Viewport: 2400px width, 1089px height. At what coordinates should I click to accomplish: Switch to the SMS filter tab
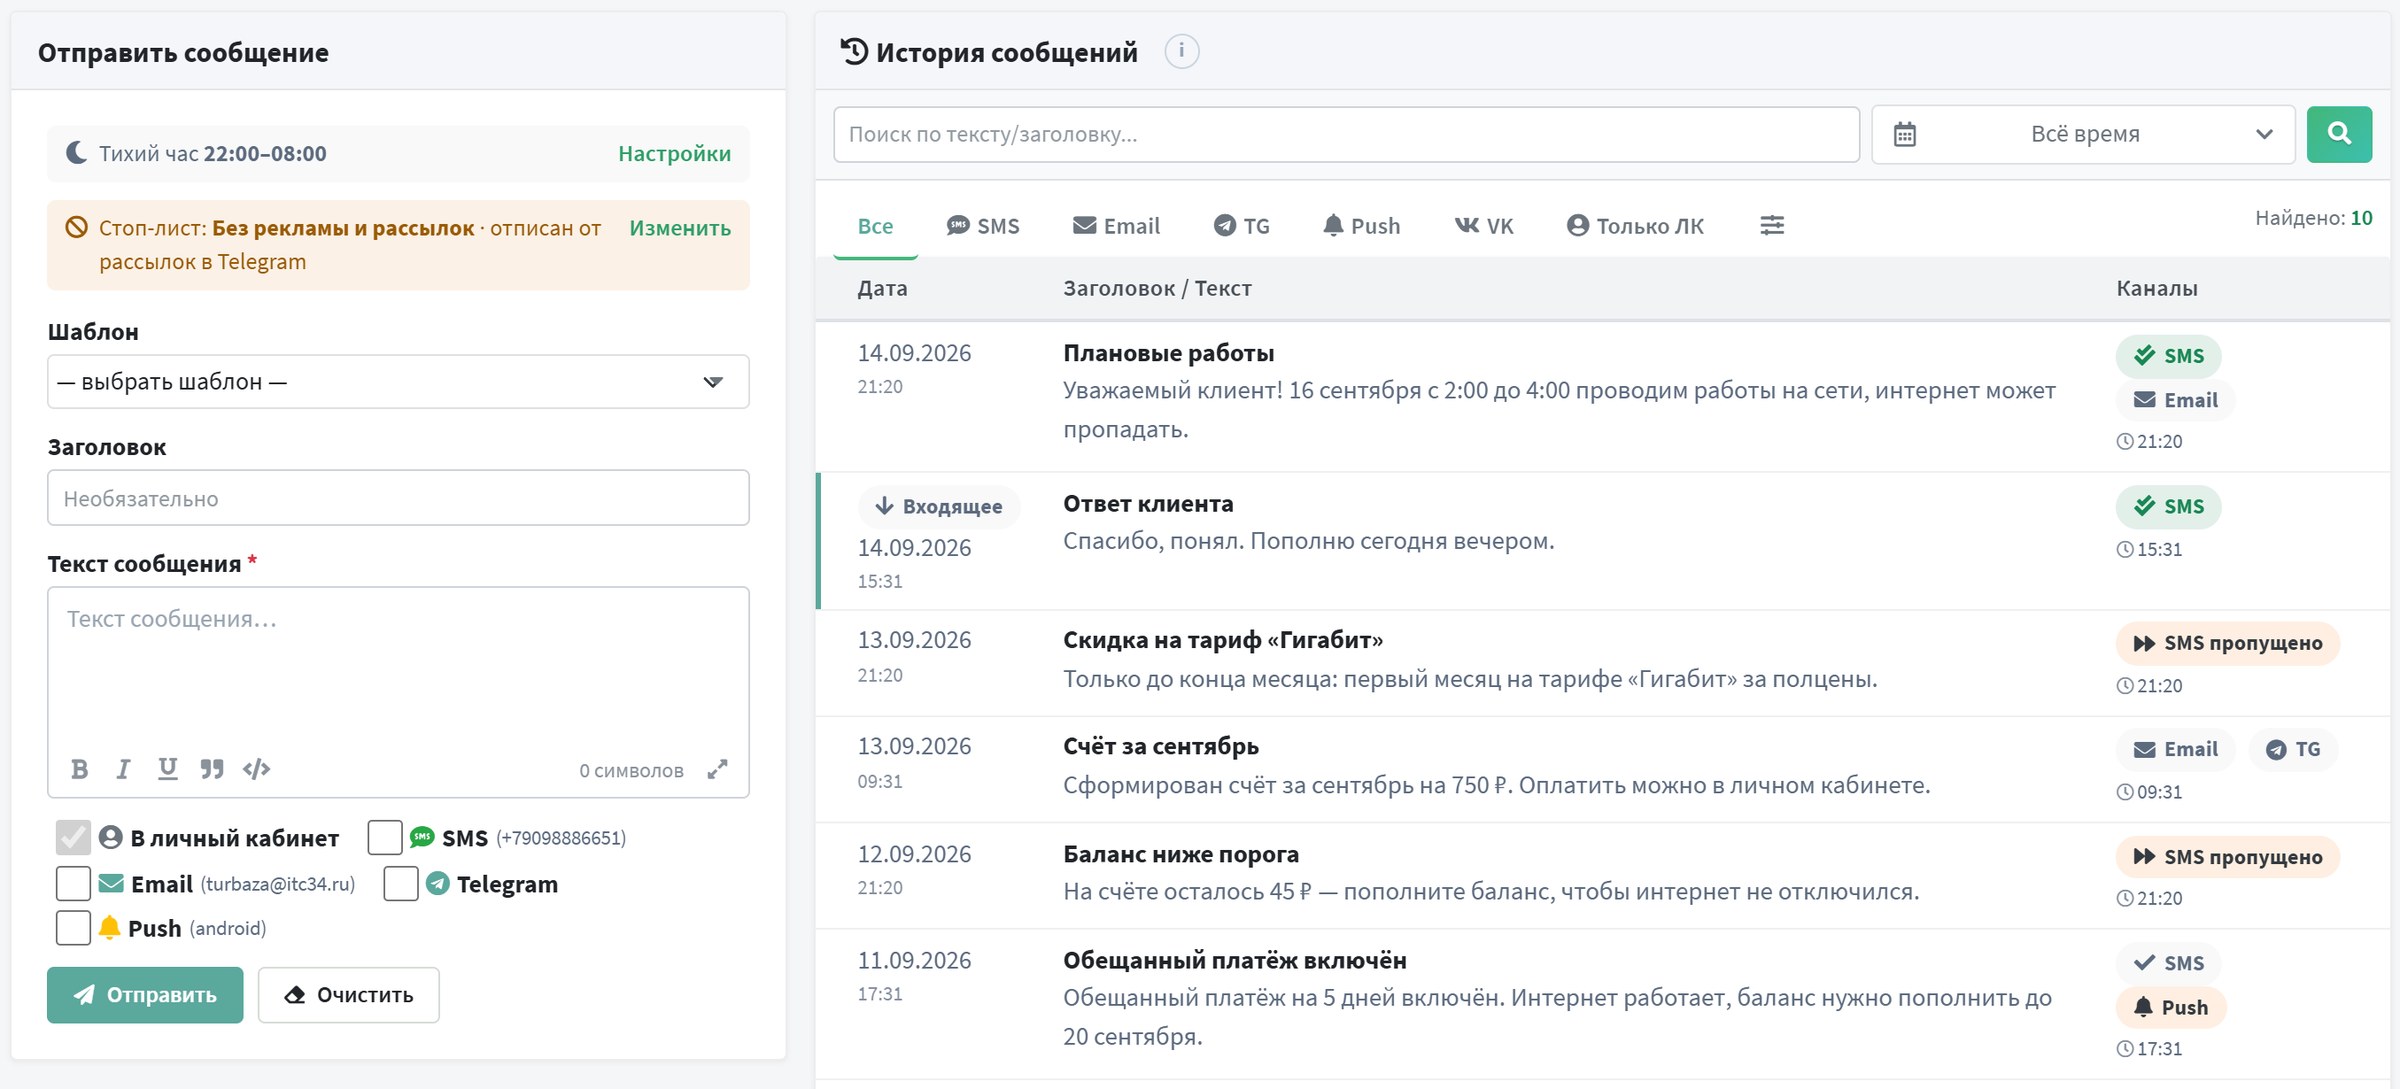click(x=983, y=226)
